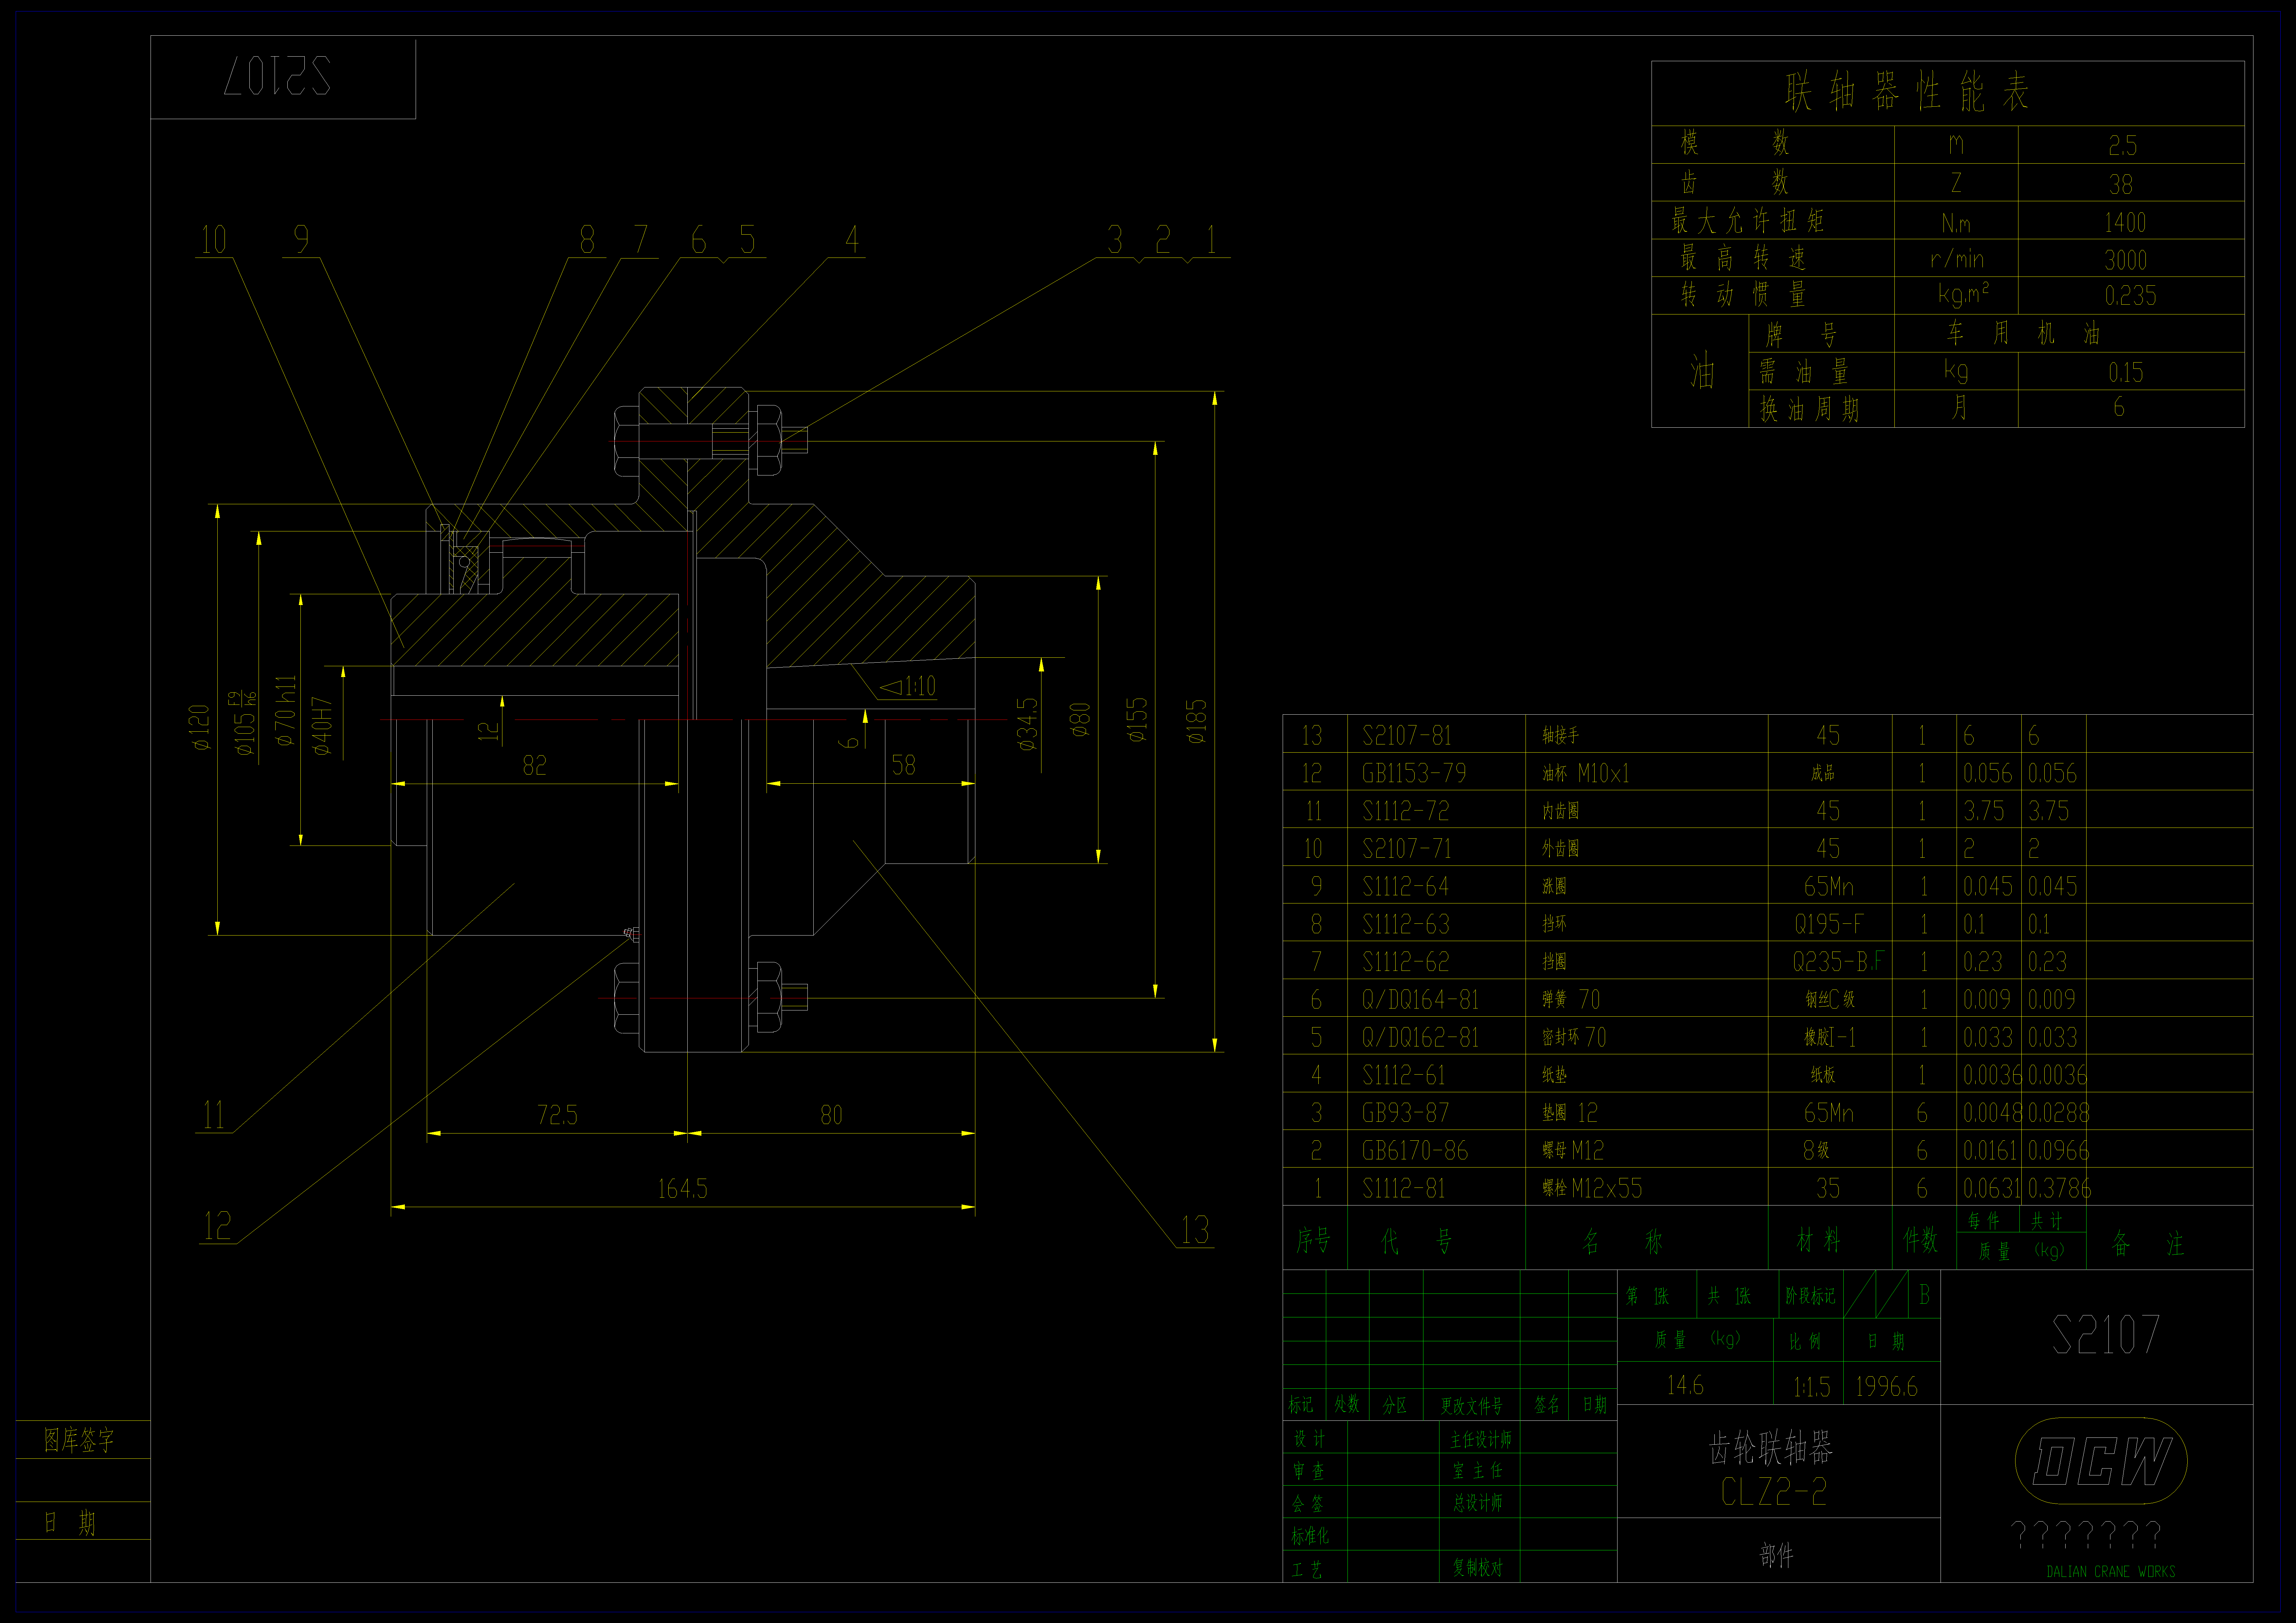Click the 1:10 taper annotation
The image size is (2296, 1623).
coord(908,686)
